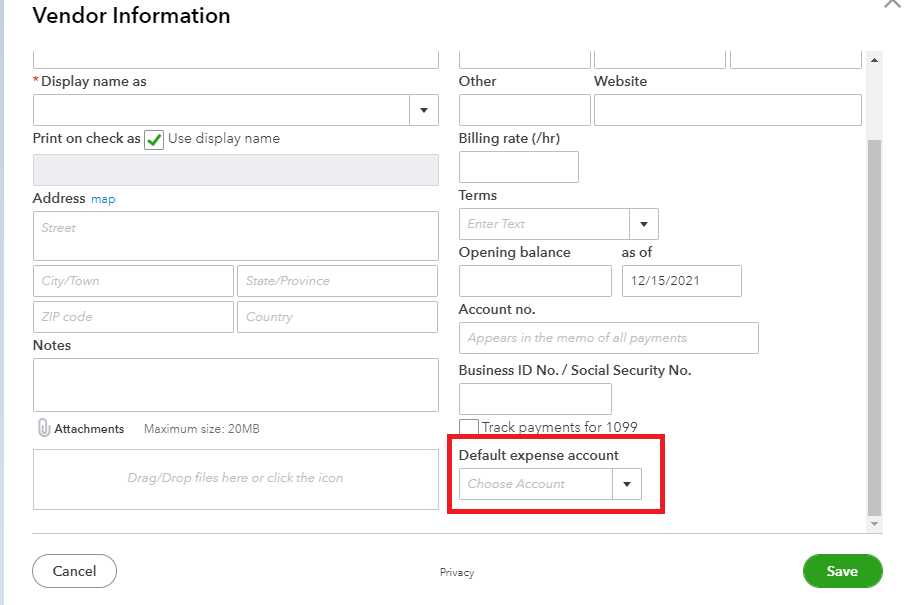Open the Privacy link
Viewport: 908px width, 605px height.
click(x=457, y=572)
